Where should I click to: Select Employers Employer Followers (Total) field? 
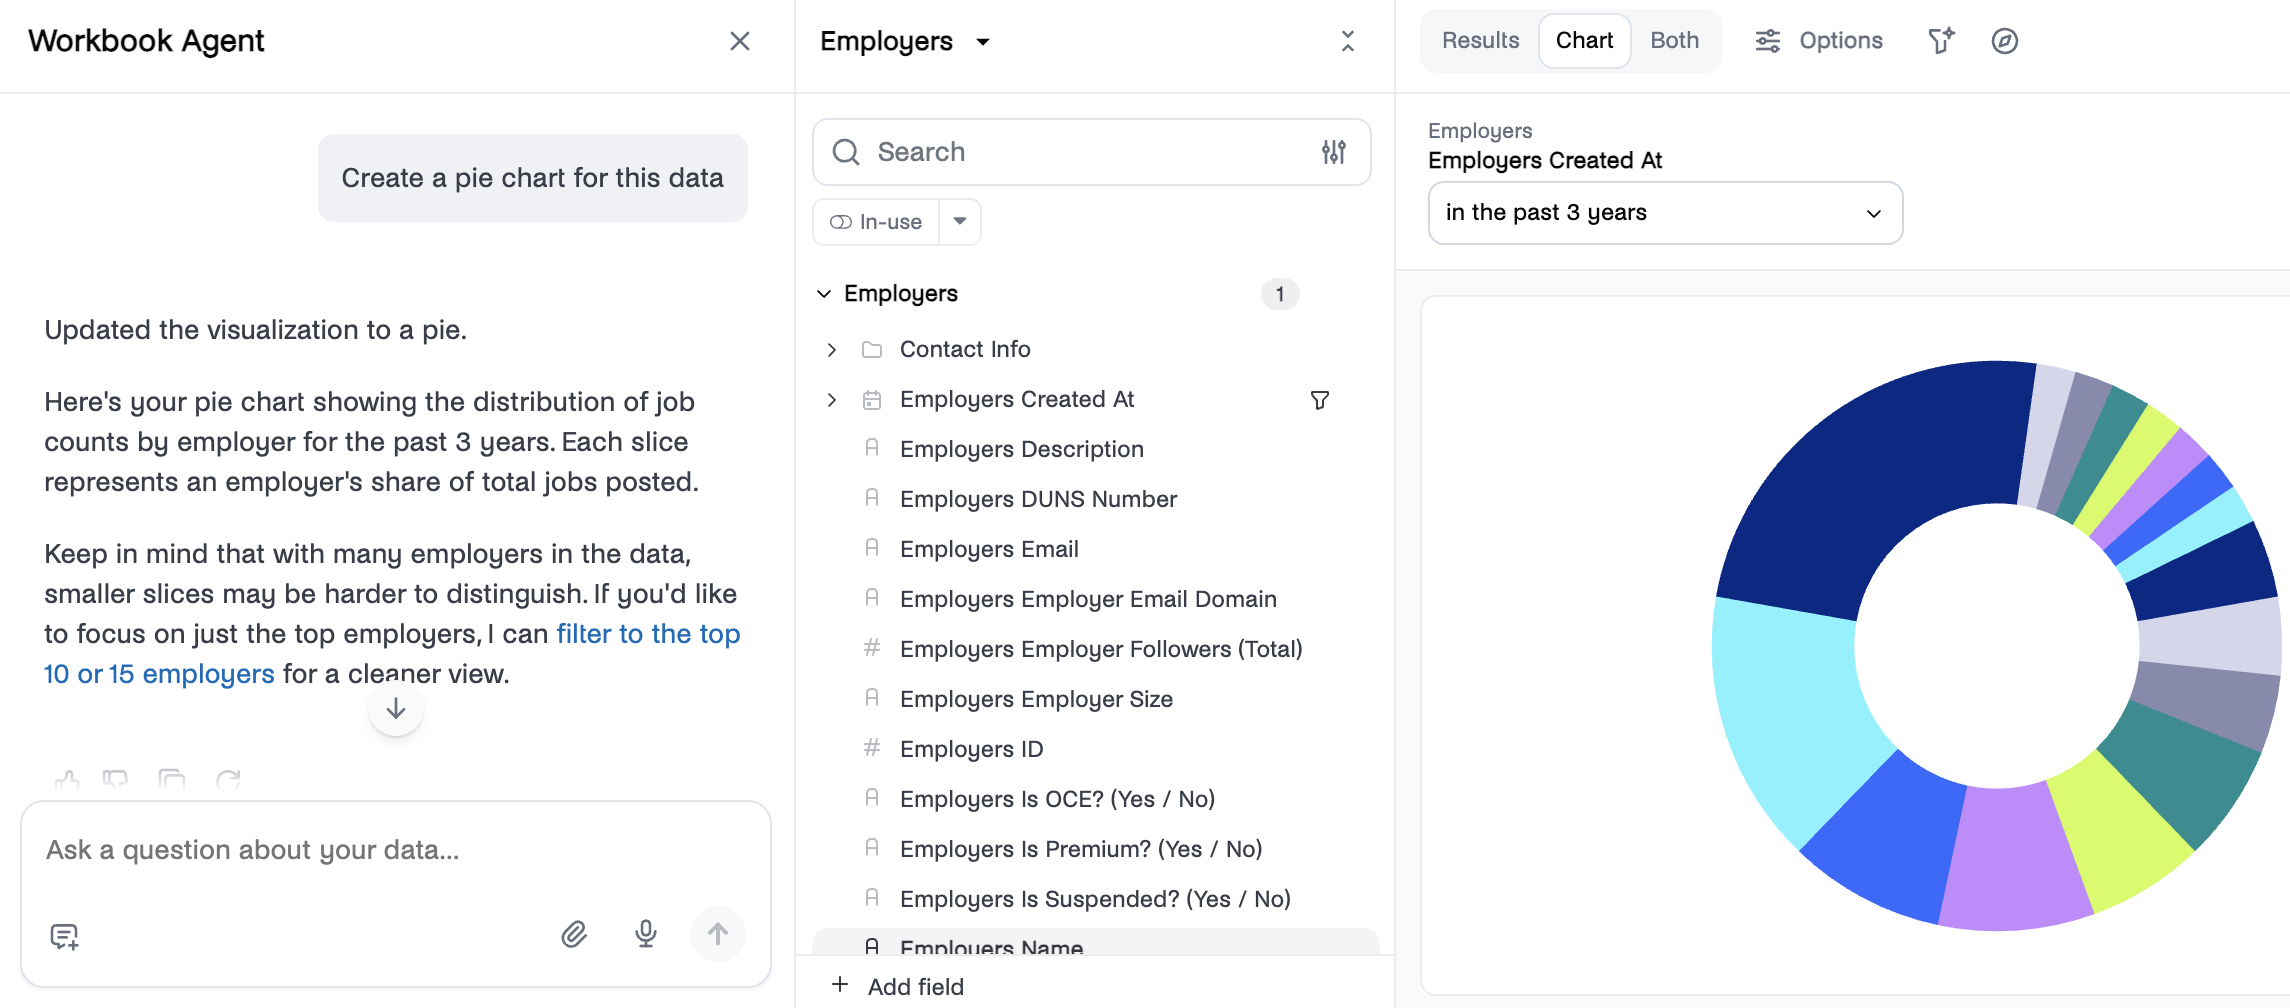1101,650
